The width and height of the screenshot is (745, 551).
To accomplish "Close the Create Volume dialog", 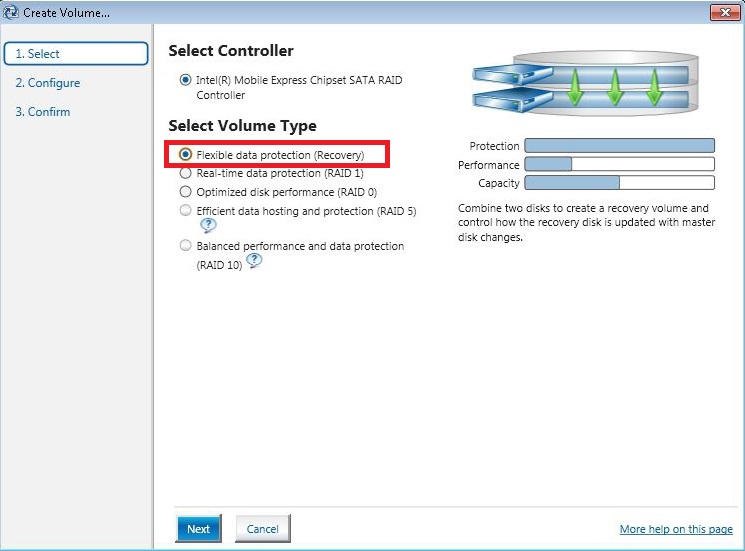I will point(725,12).
